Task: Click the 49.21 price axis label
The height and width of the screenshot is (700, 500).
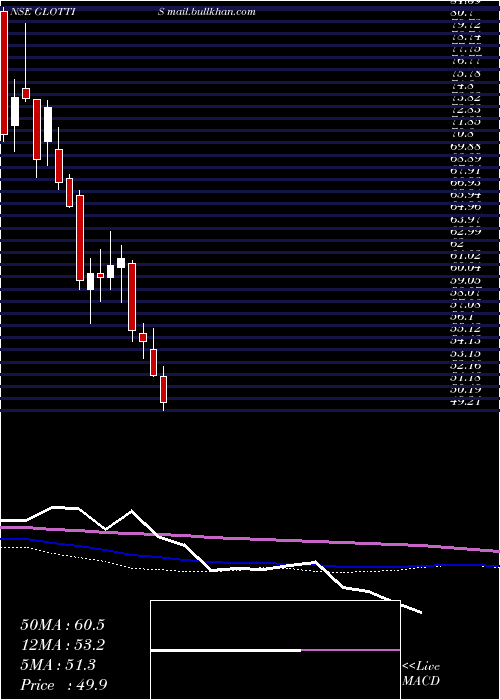Action: tap(466, 402)
